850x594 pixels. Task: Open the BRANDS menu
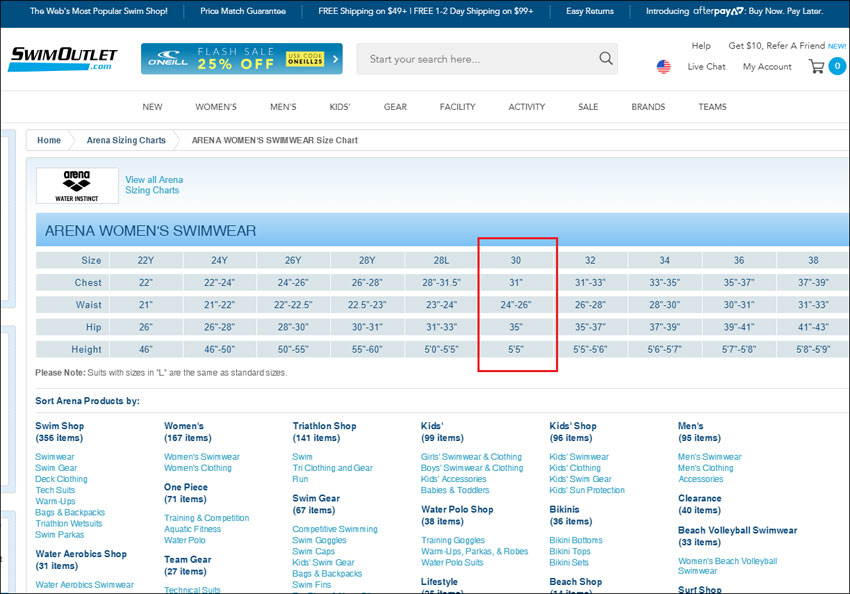click(648, 107)
